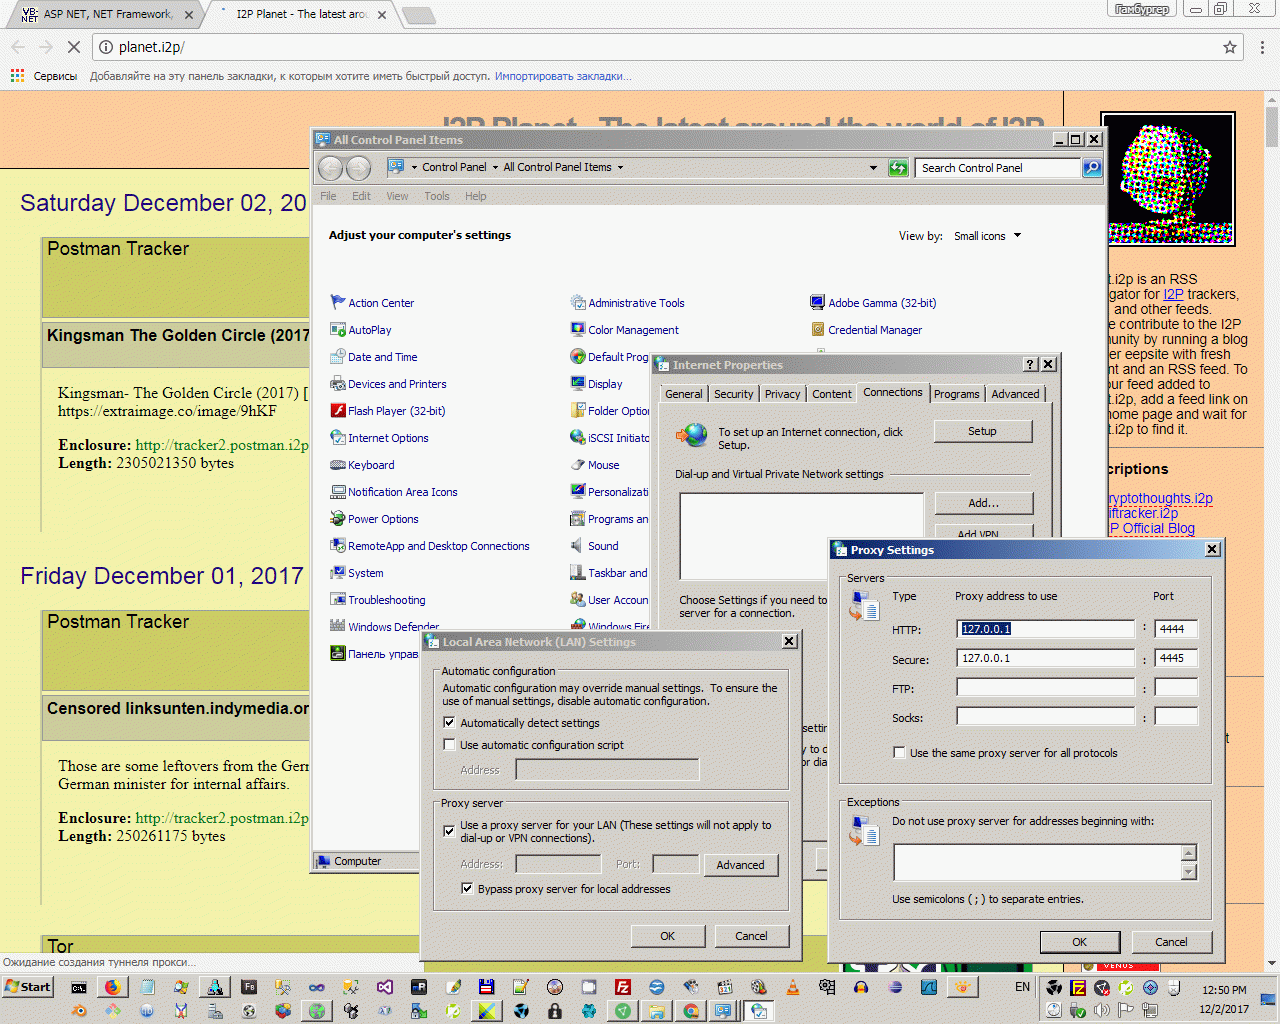Click the HTTP port field showing 4444
This screenshot has width=1280, height=1024.
(1176, 629)
